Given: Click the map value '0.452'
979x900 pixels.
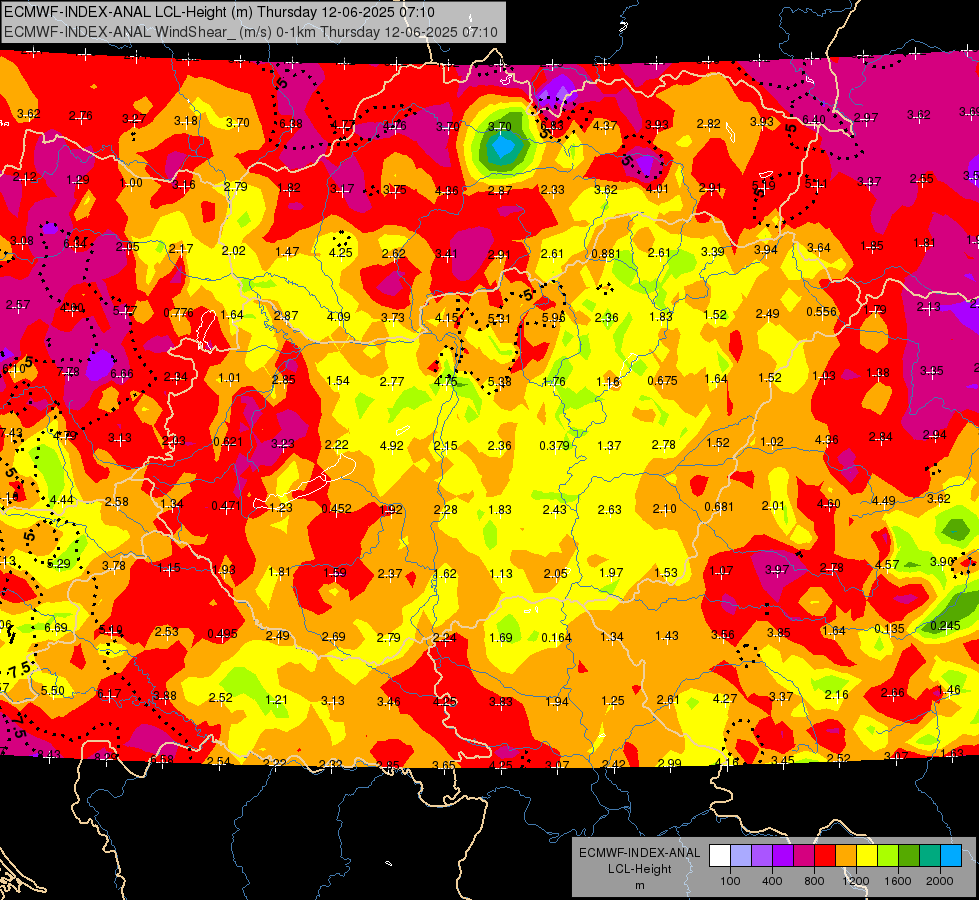Looking at the screenshot, I should tap(337, 509).
